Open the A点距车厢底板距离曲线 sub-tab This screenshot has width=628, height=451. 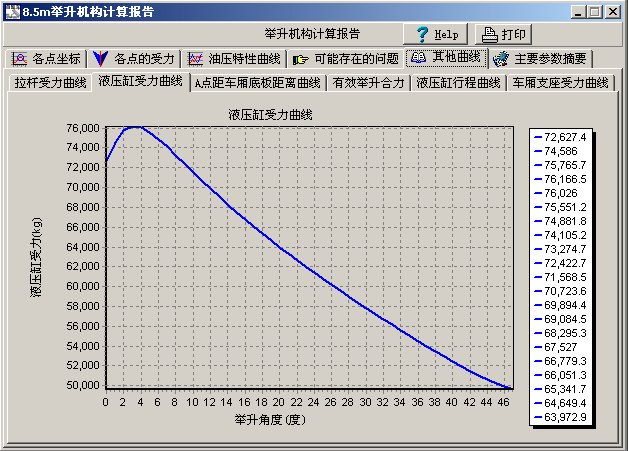(x=258, y=83)
